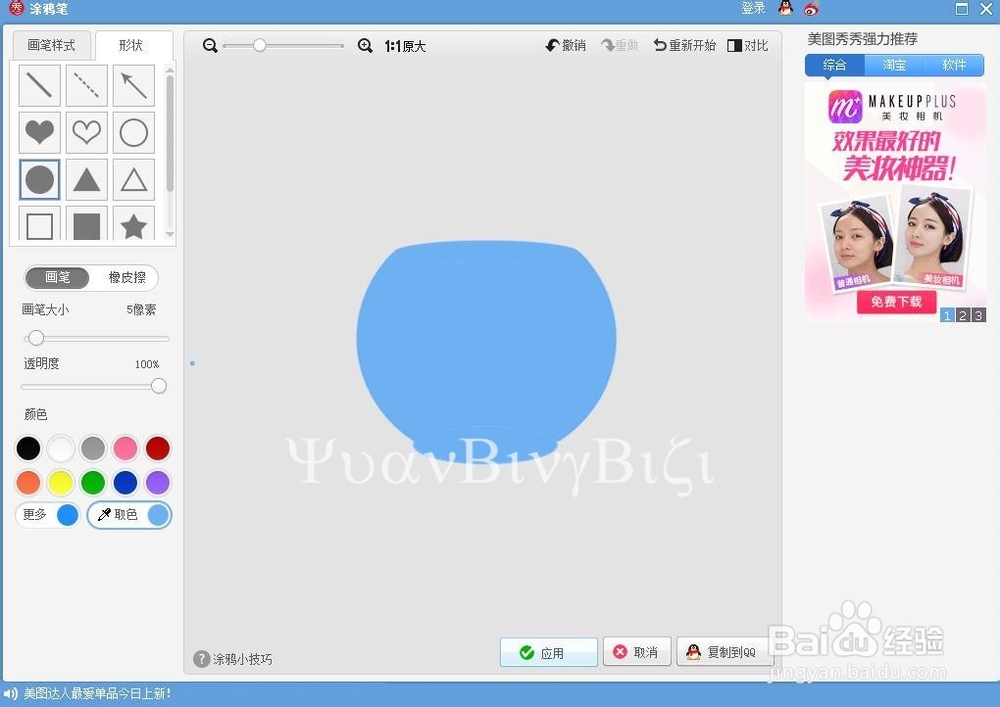Activate the 画笔 brush mode

57,277
